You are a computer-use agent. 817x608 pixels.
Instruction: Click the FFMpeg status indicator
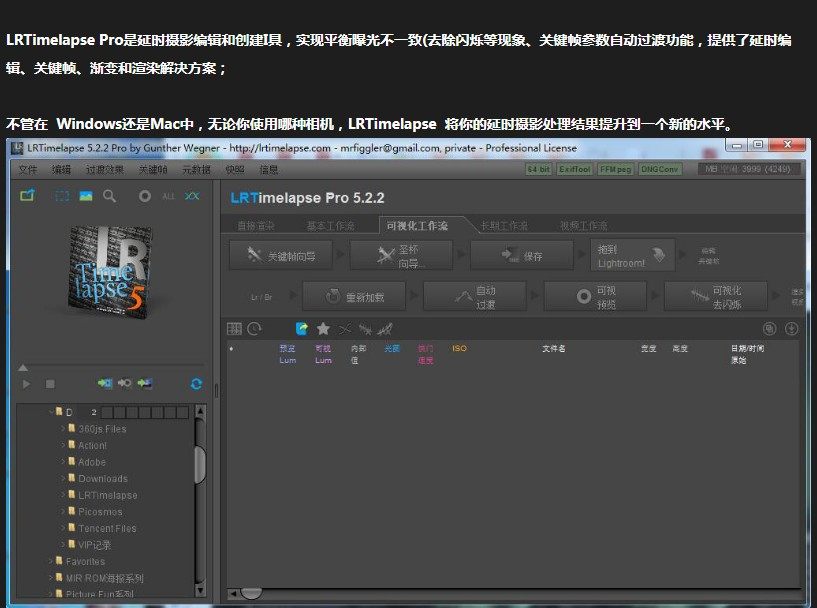coord(615,169)
